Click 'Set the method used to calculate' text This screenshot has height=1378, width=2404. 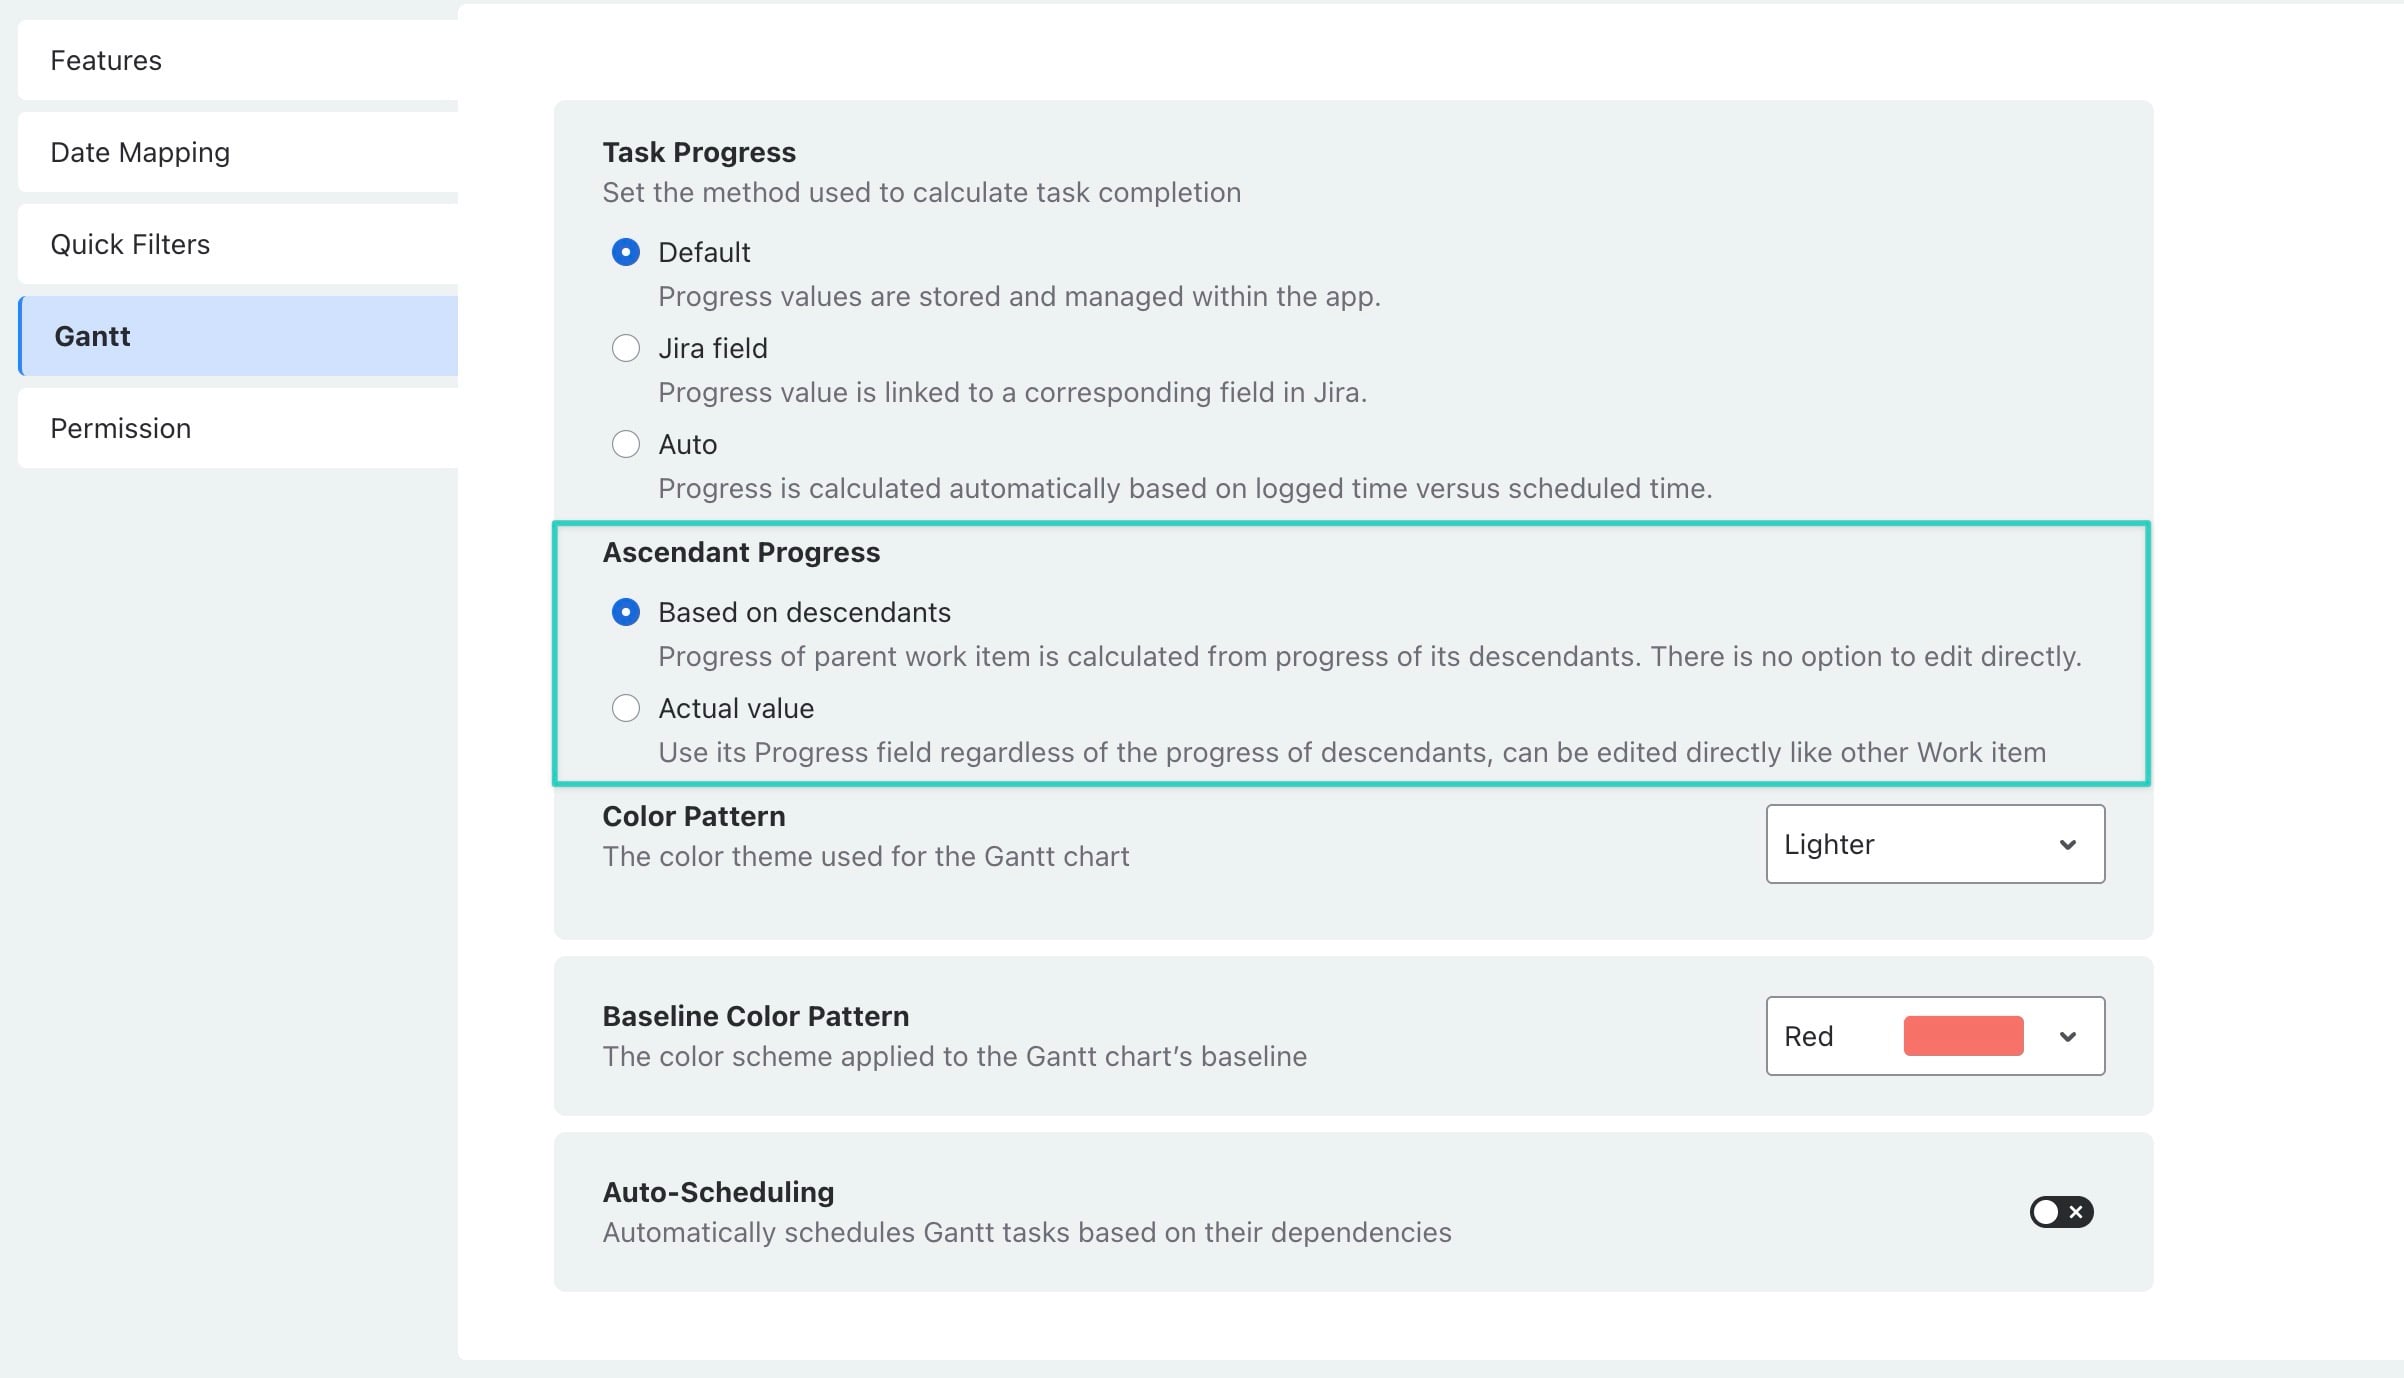click(x=921, y=192)
